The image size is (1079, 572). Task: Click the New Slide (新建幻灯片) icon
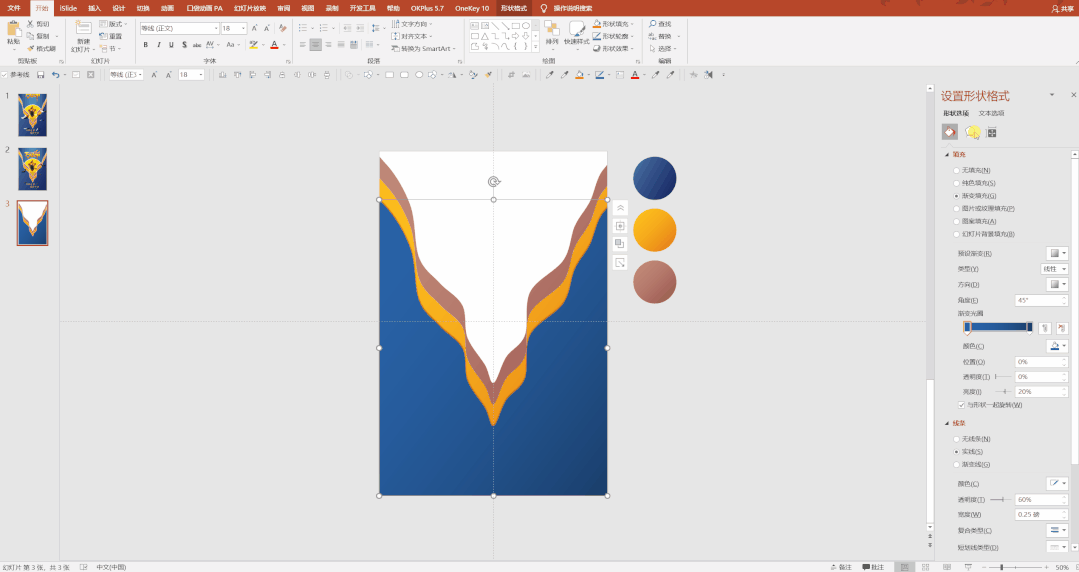(83, 28)
